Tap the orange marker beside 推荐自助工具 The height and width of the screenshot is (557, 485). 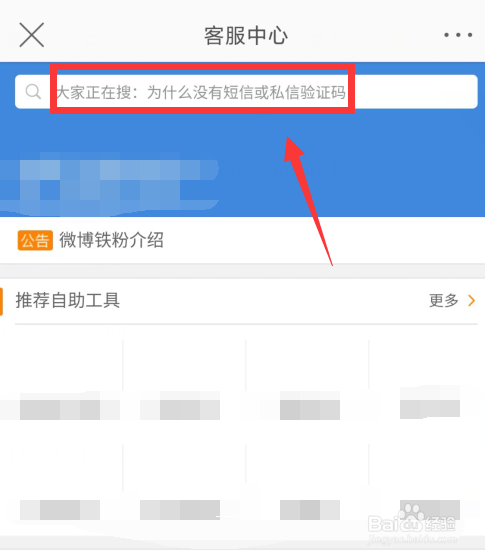(x=1, y=301)
